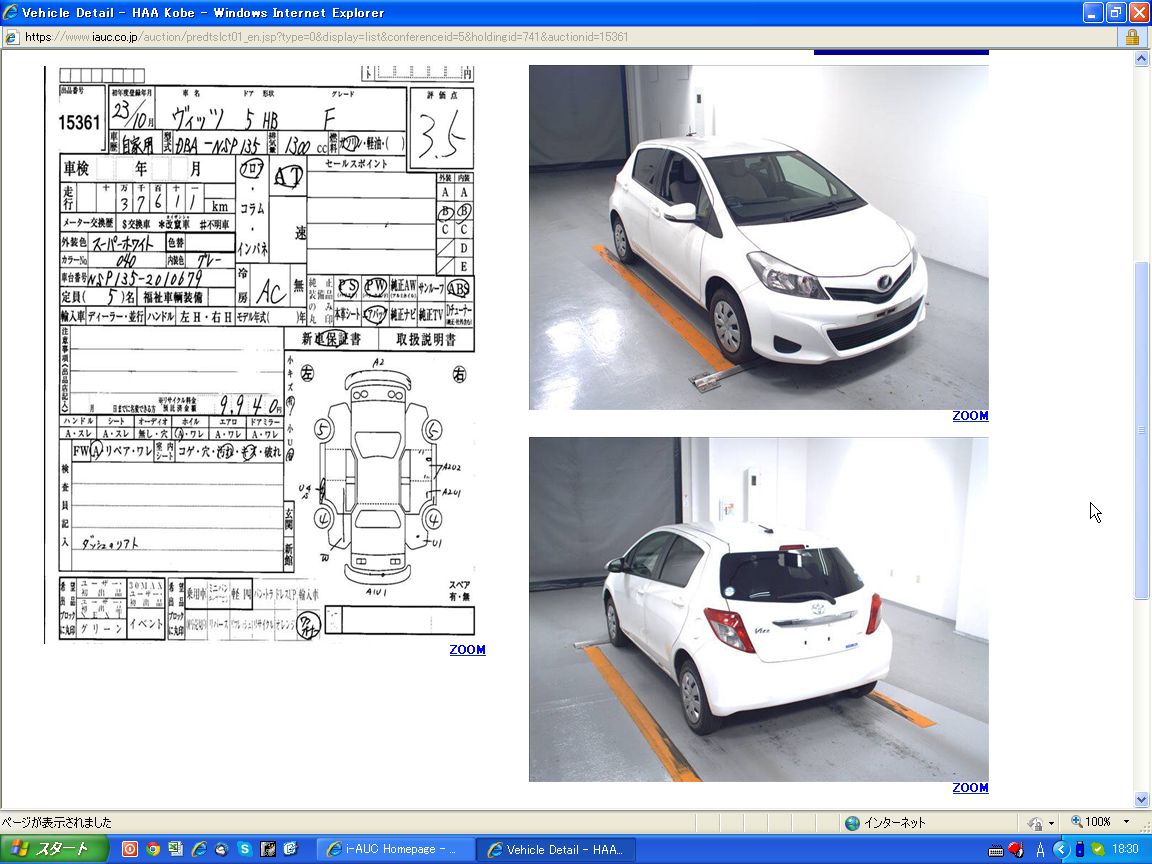
Task: Click the USB safely remove tray icon
Action: pos(1079,849)
